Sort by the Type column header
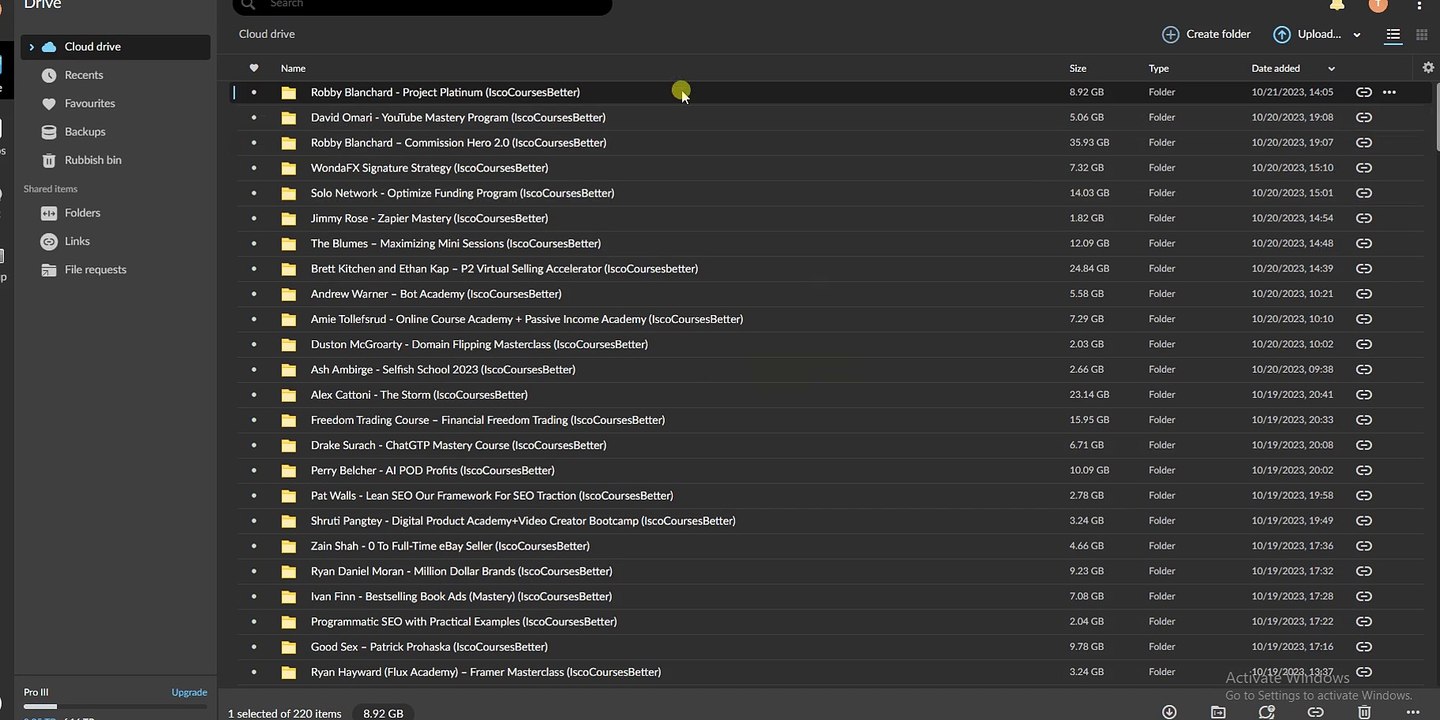Screen dimensions: 1440x720 (x=1159, y=68)
